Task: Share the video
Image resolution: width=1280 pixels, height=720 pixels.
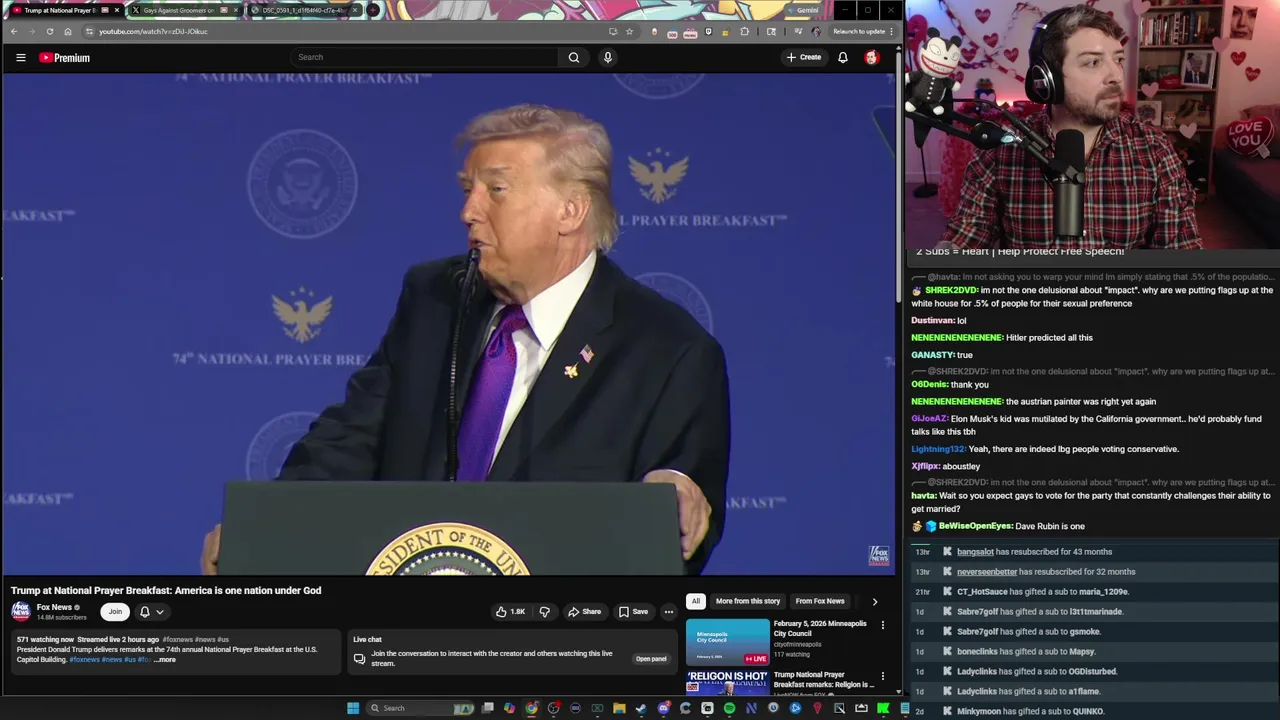Action: pyautogui.click(x=585, y=612)
